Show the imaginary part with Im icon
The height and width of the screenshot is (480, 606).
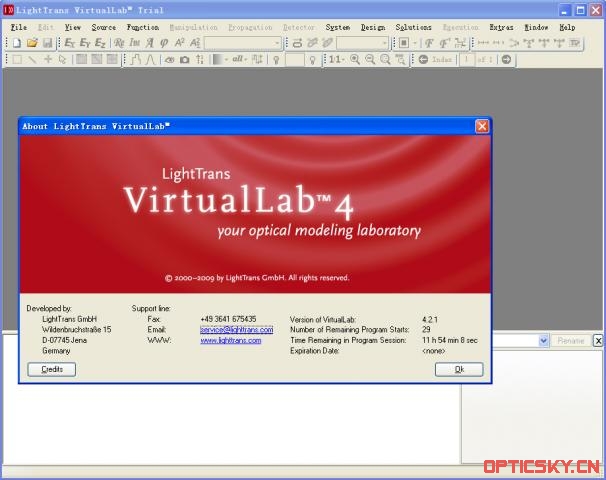(134, 43)
